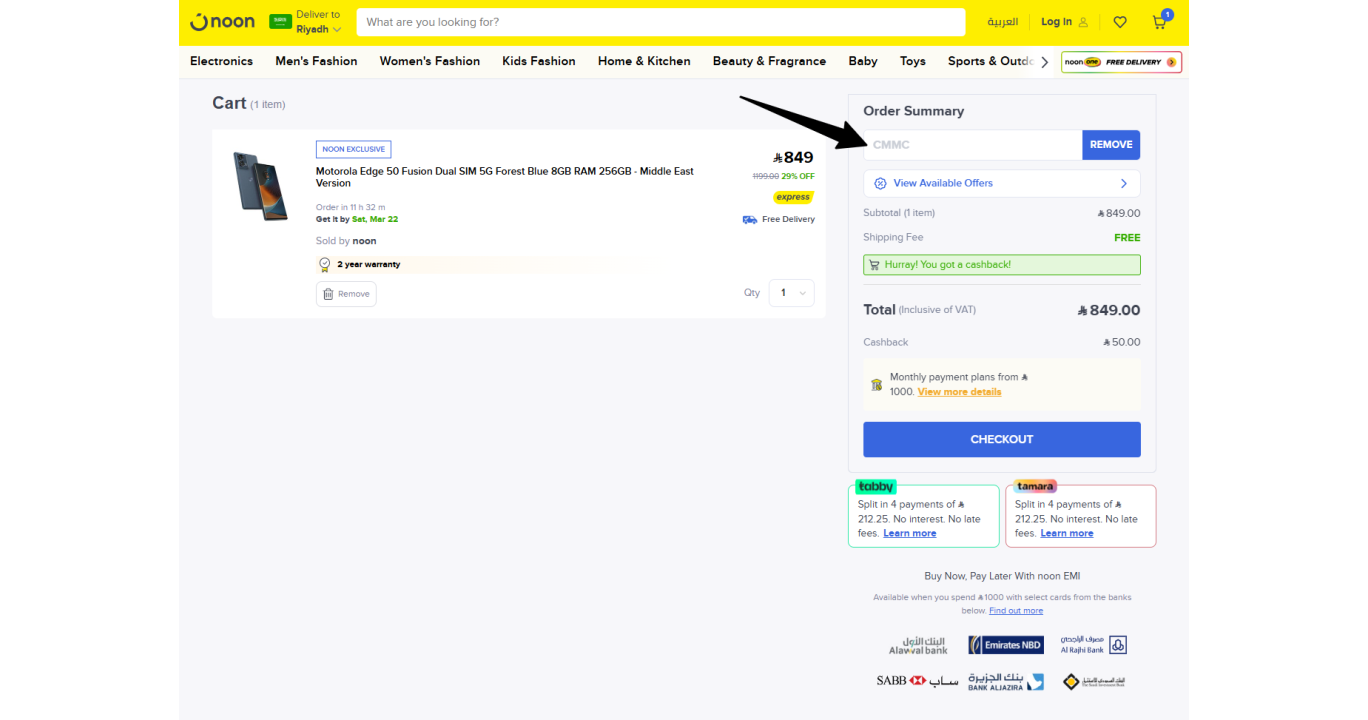1368x720 pixels.
Task: Click the 2 year warranty badge icon
Action: point(324,265)
